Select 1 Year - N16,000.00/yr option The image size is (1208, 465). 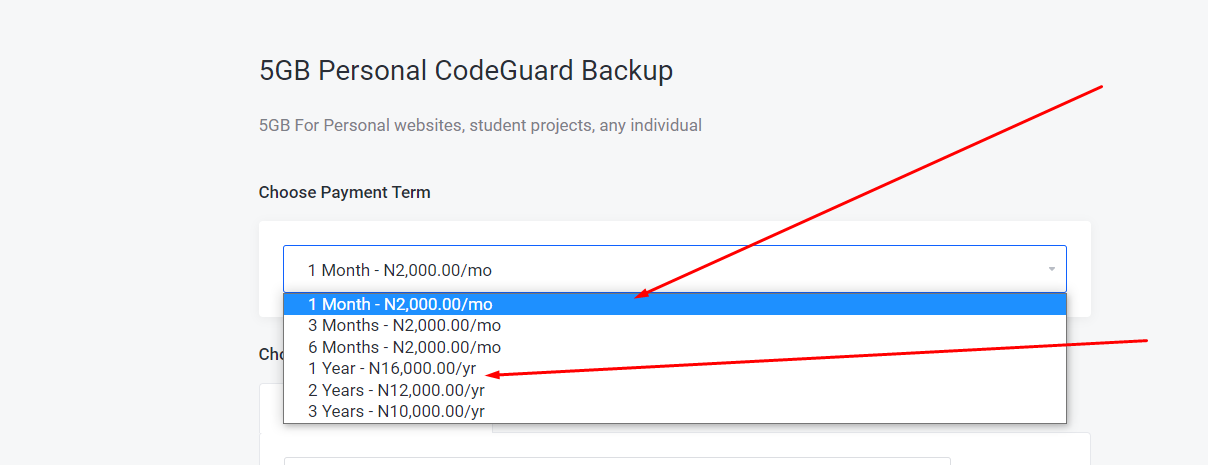click(675, 368)
